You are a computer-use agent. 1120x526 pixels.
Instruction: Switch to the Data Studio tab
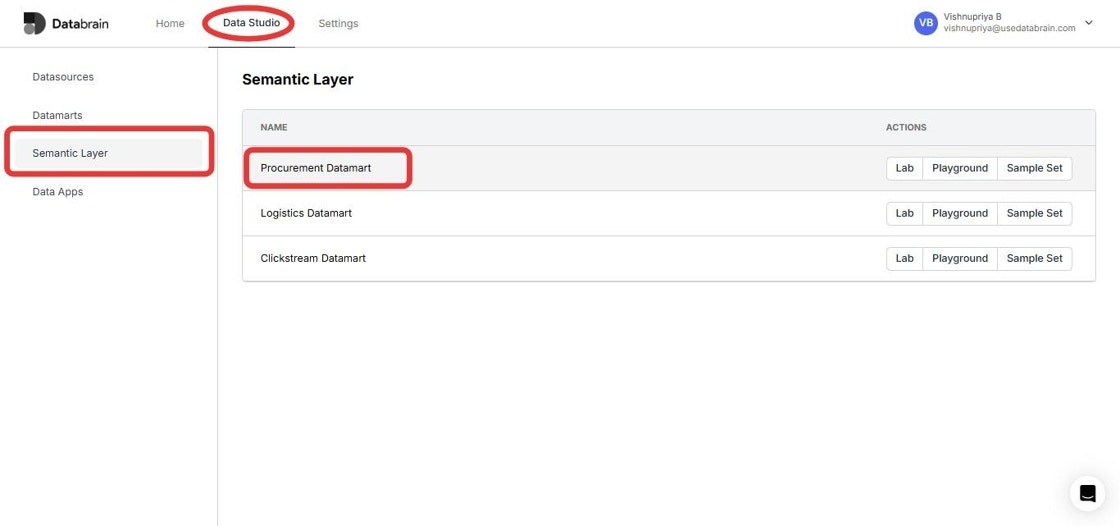251,23
